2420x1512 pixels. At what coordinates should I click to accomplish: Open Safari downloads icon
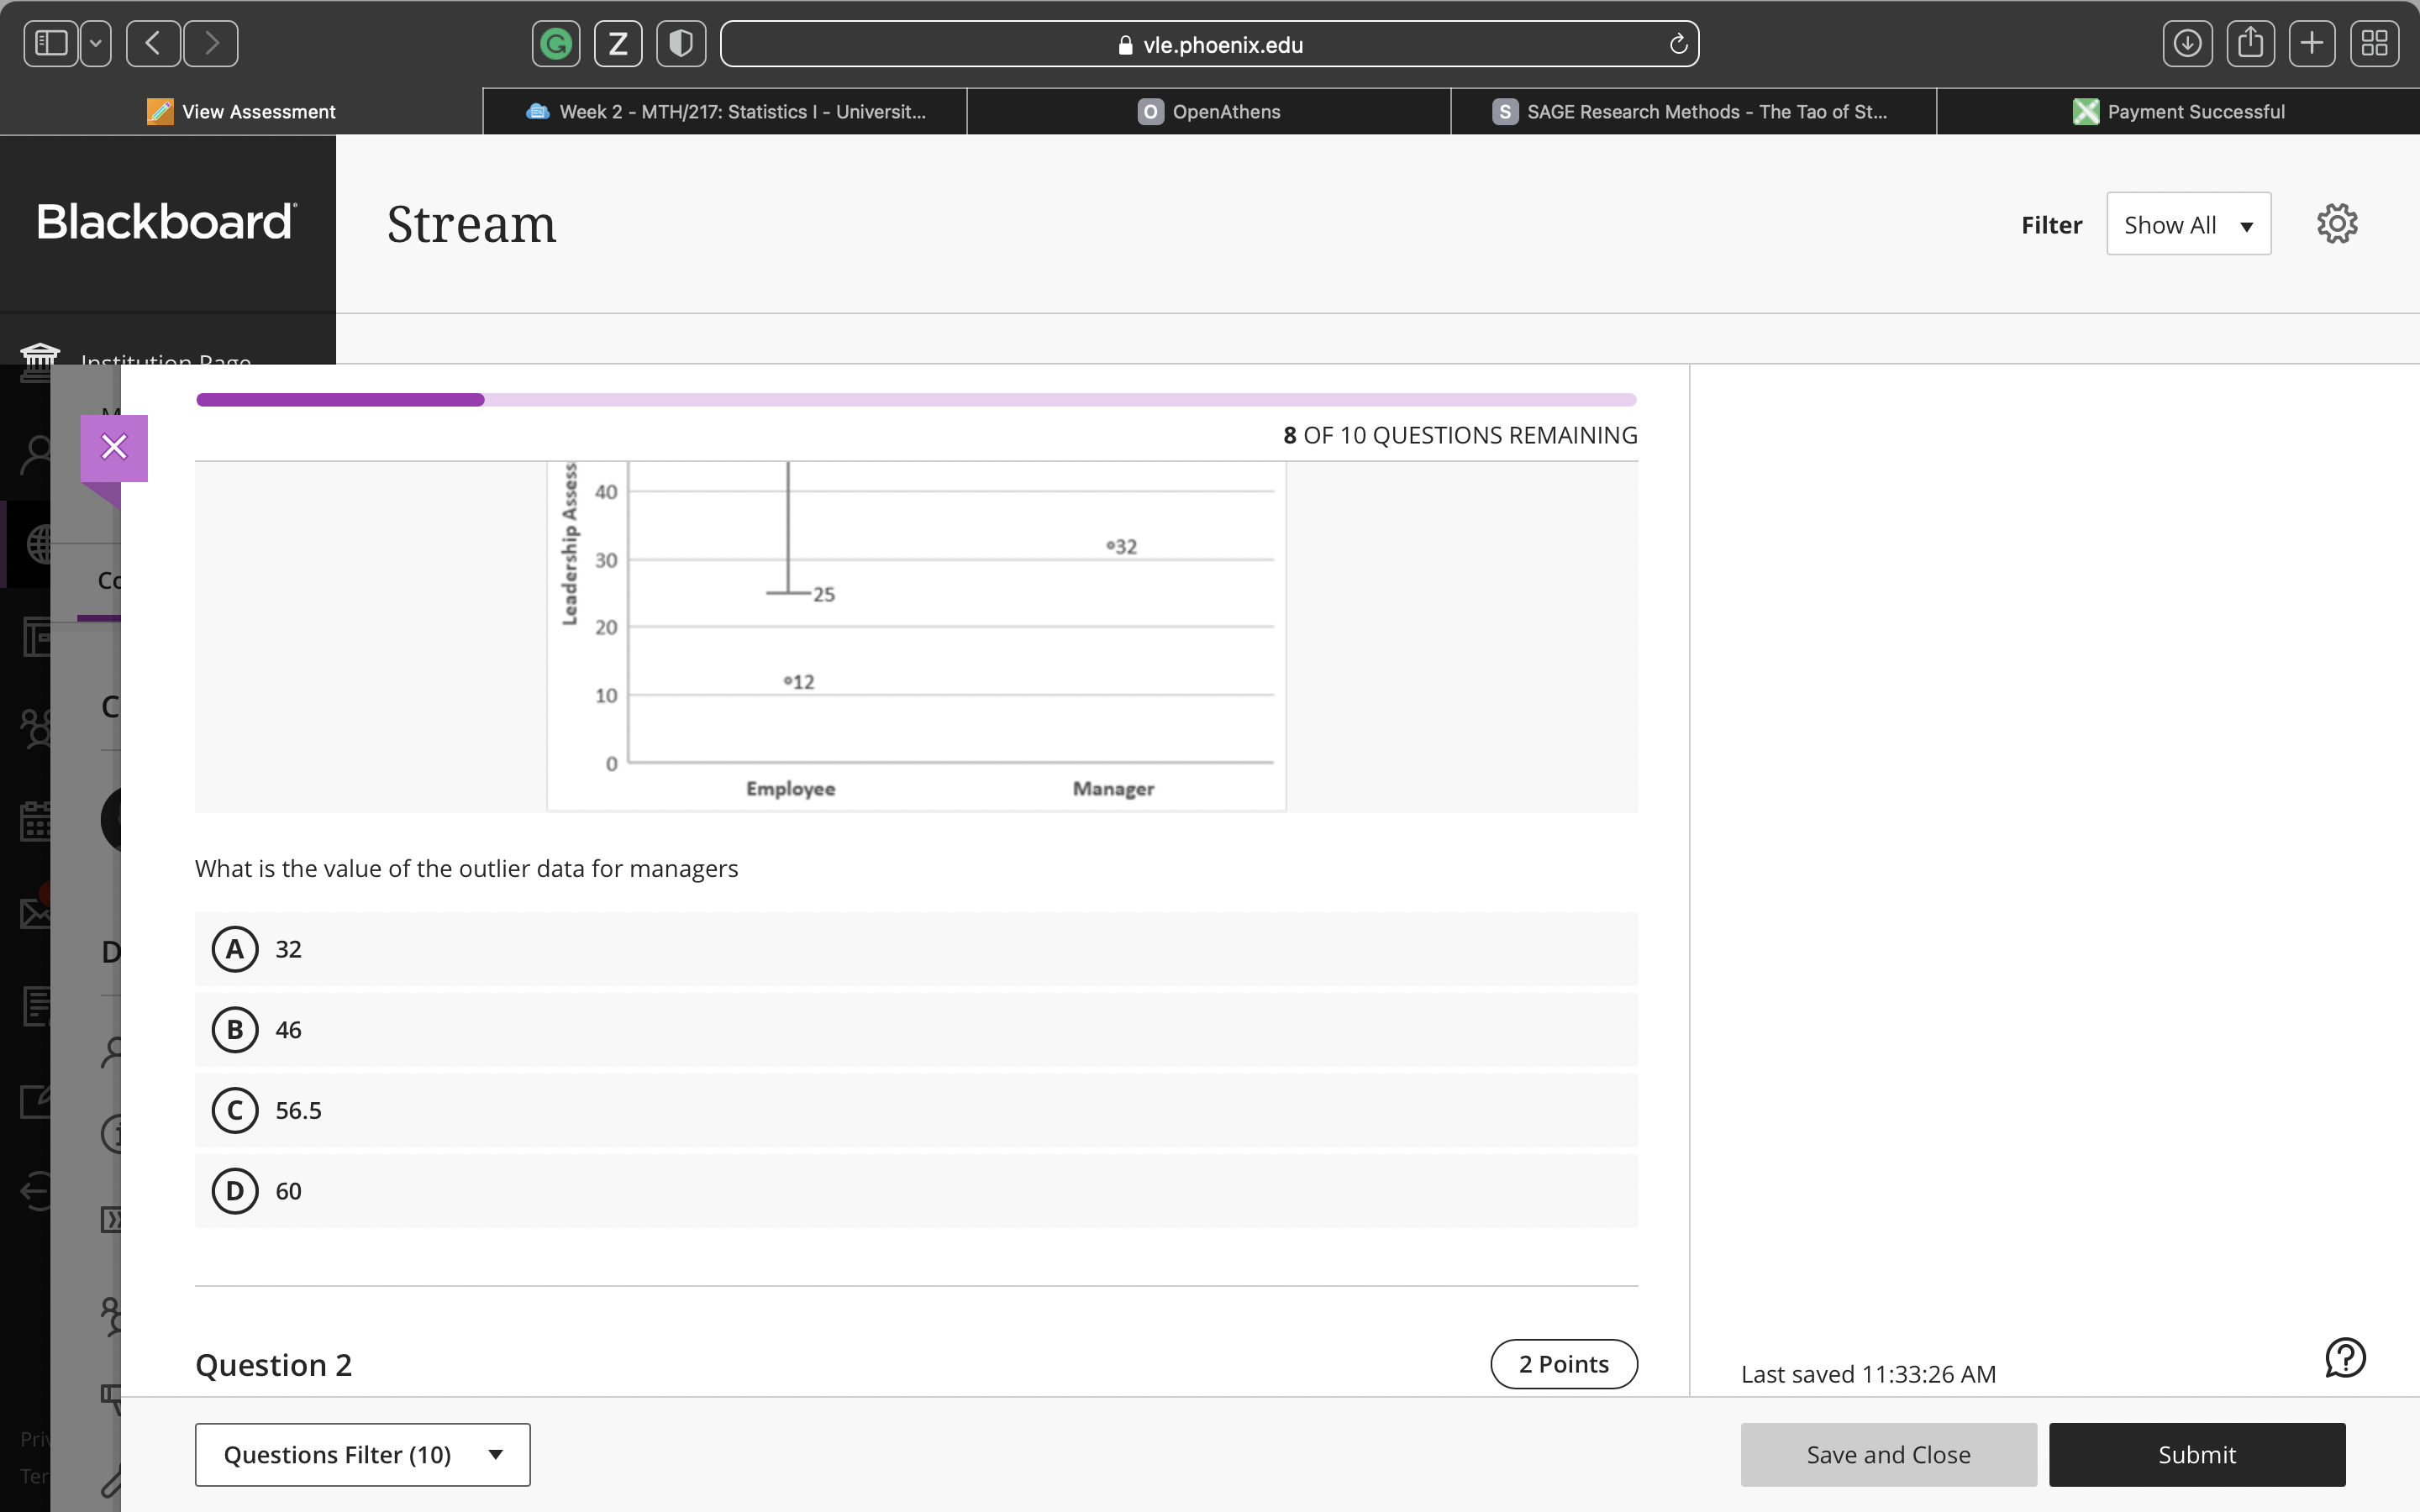coord(2187,44)
